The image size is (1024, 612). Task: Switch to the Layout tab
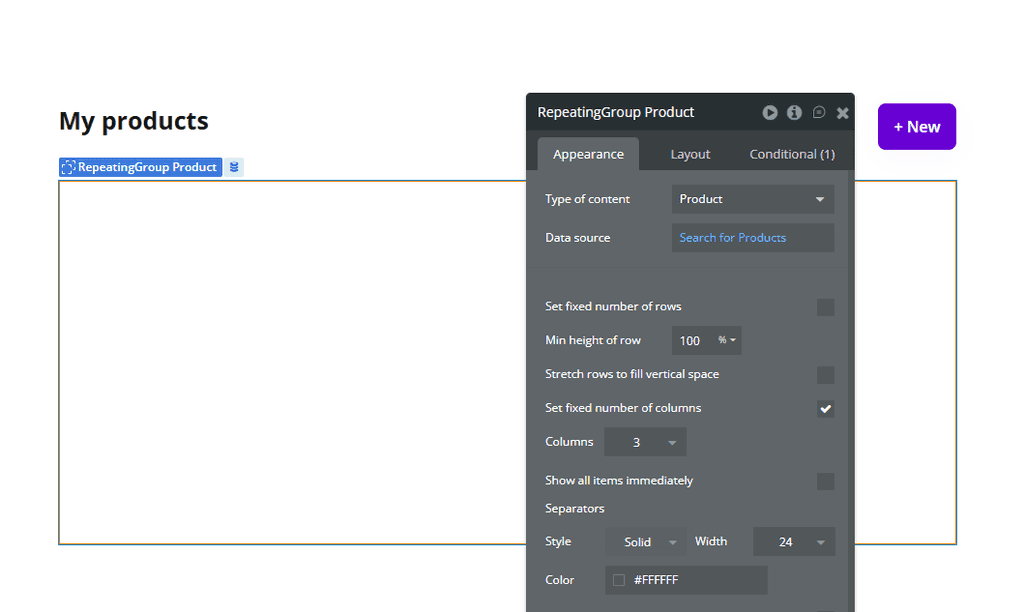point(690,154)
